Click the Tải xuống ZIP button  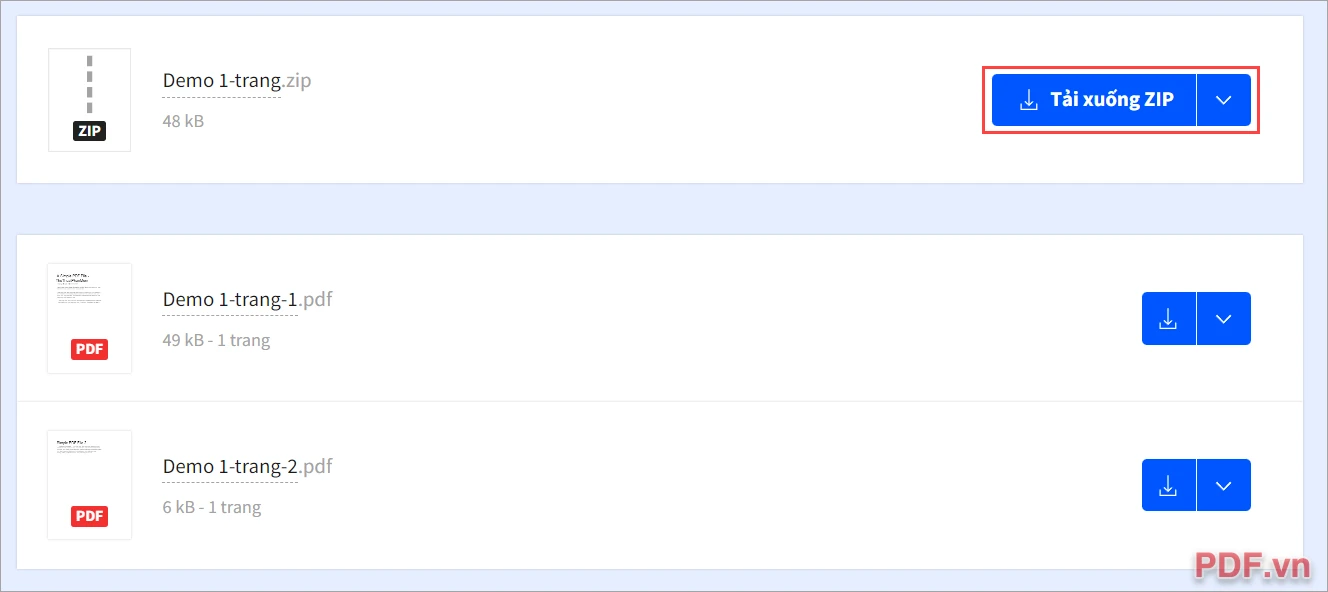click(x=1093, y=100)
